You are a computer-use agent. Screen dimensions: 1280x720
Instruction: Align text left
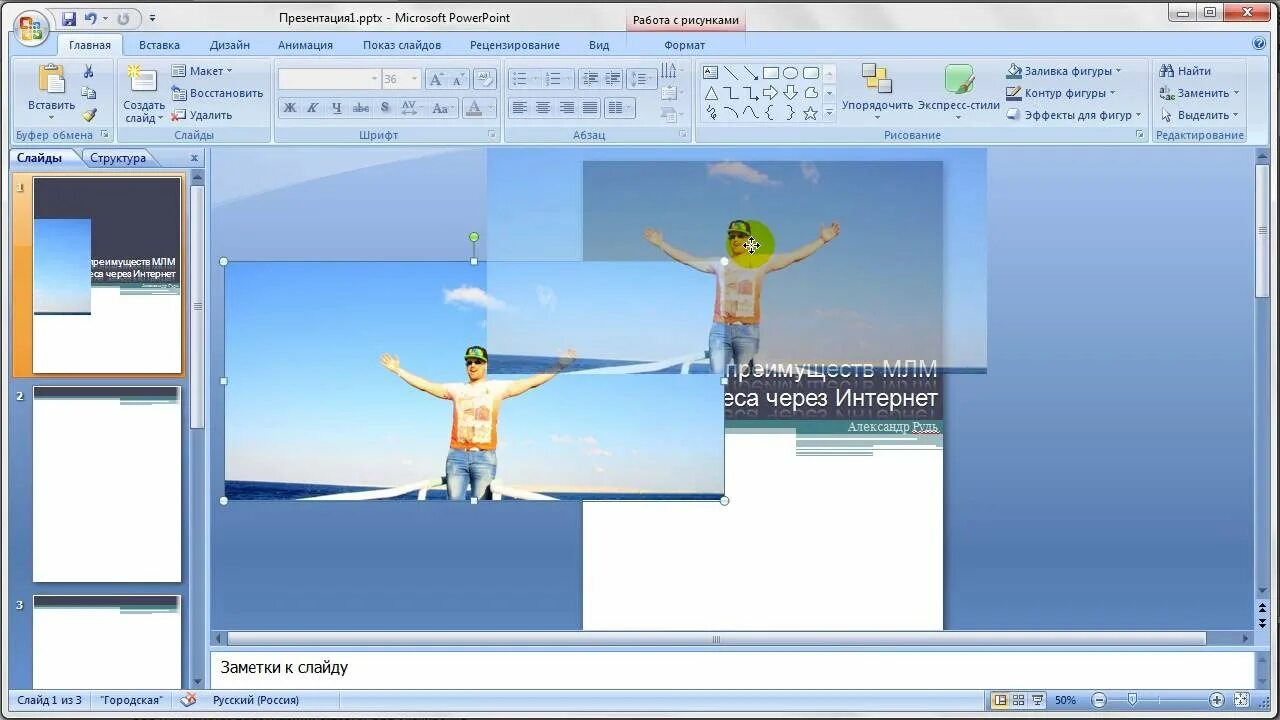tap(519, 107)
